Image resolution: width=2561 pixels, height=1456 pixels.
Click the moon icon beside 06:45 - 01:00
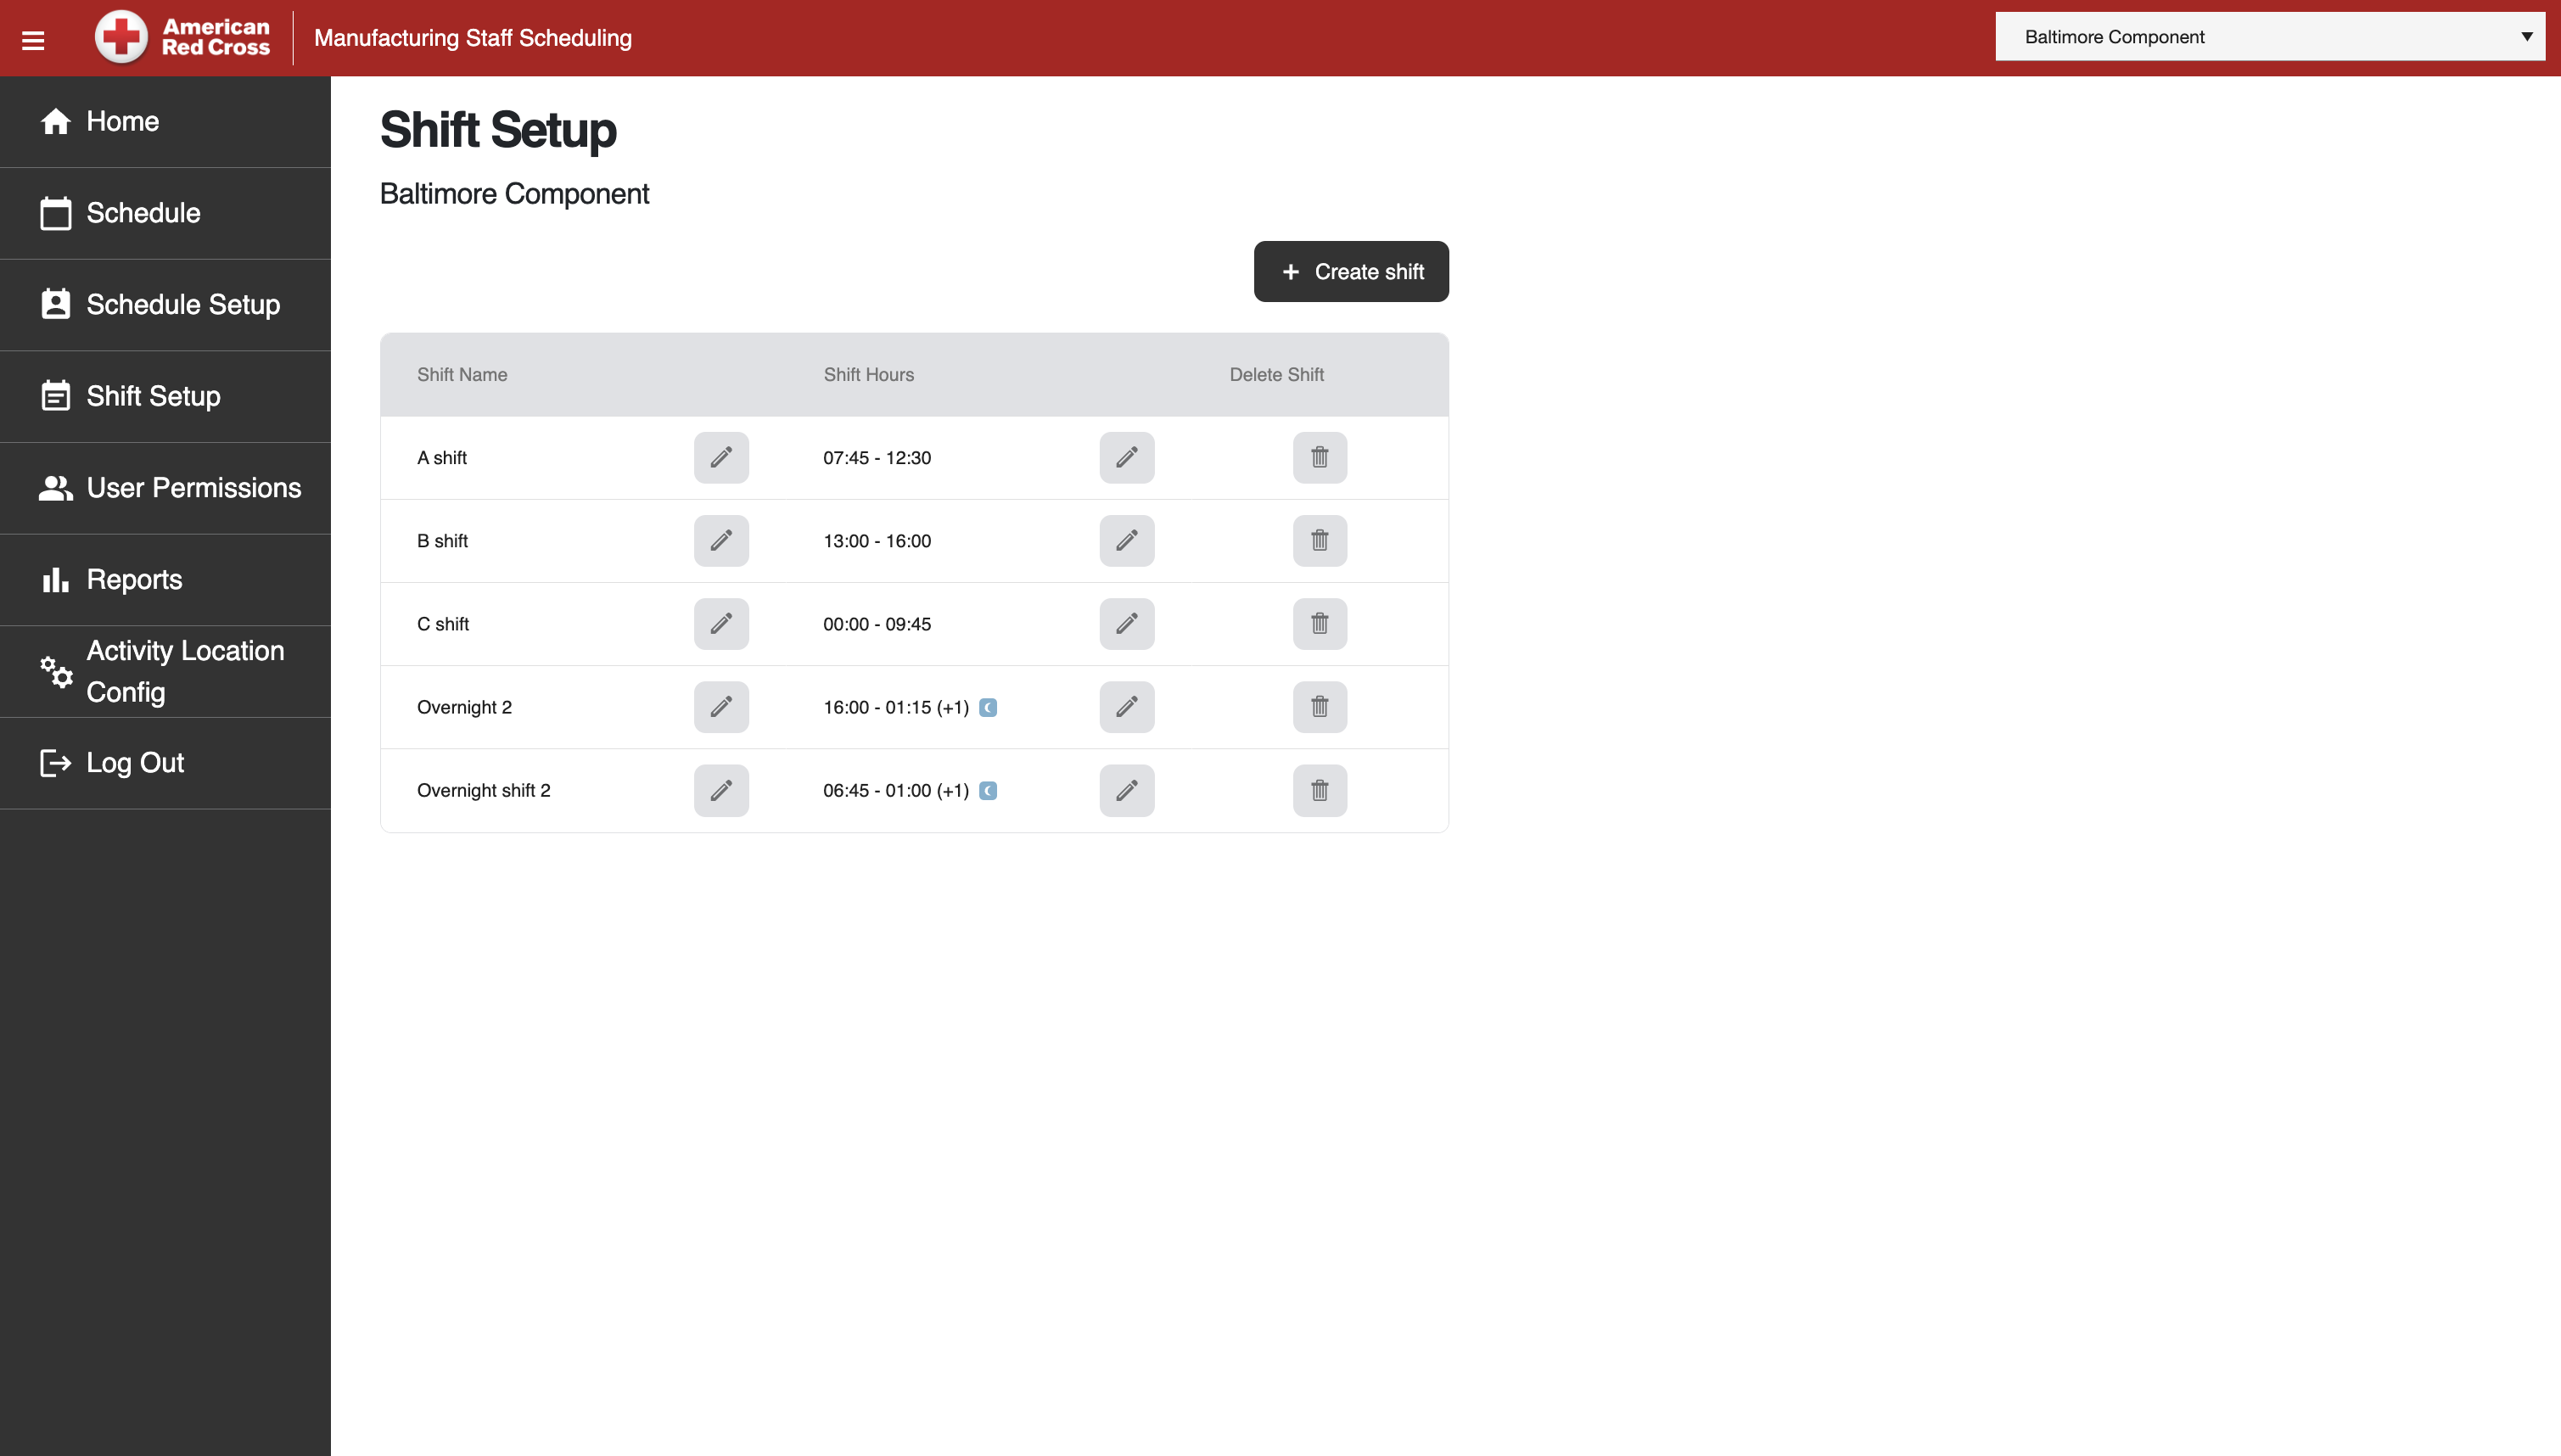988,791
